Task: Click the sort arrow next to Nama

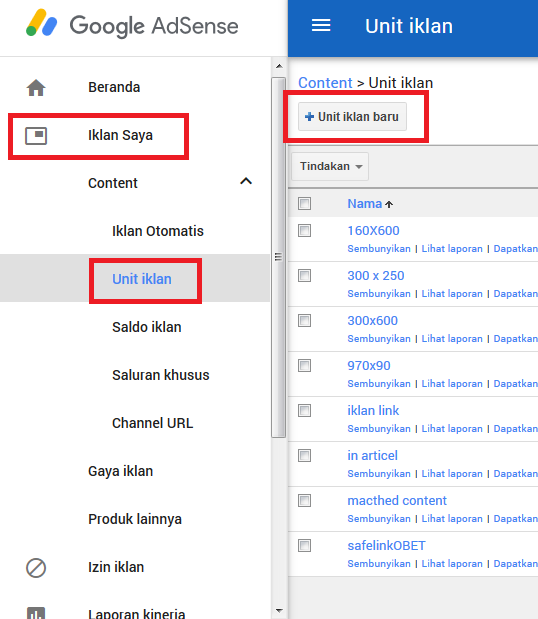Action: point(389,204)
